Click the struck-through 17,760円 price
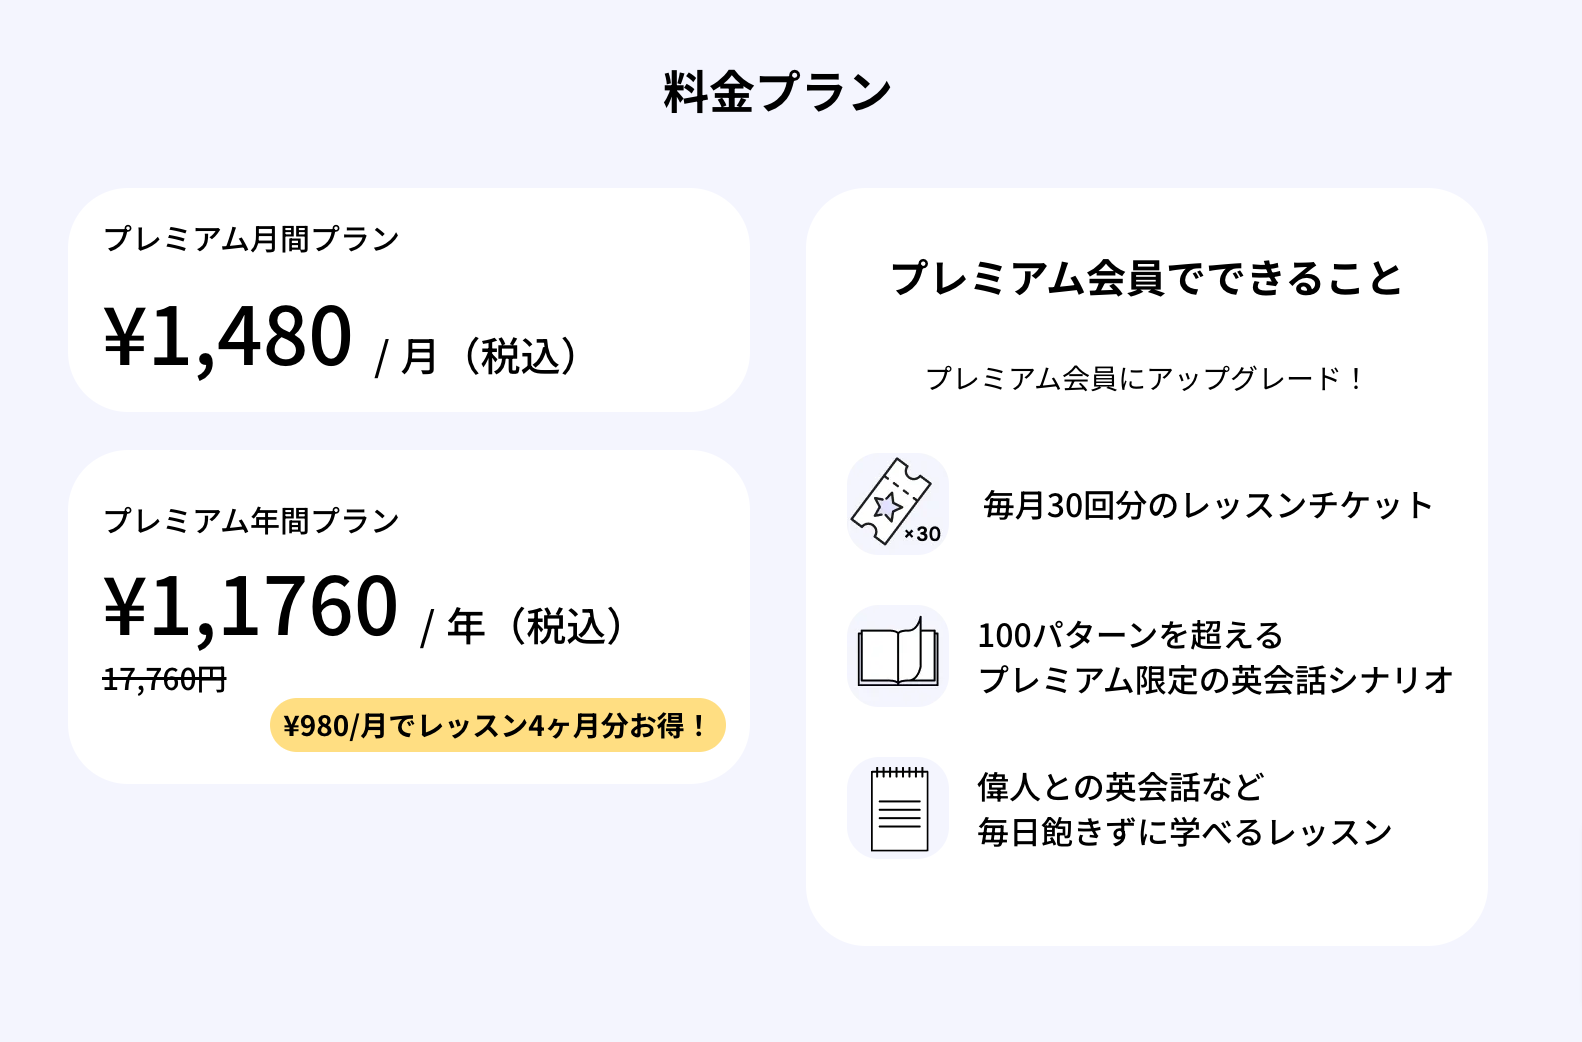The width and height of the screenshot is (1582, 1042). pyautogui.click(x=165, y=680)
